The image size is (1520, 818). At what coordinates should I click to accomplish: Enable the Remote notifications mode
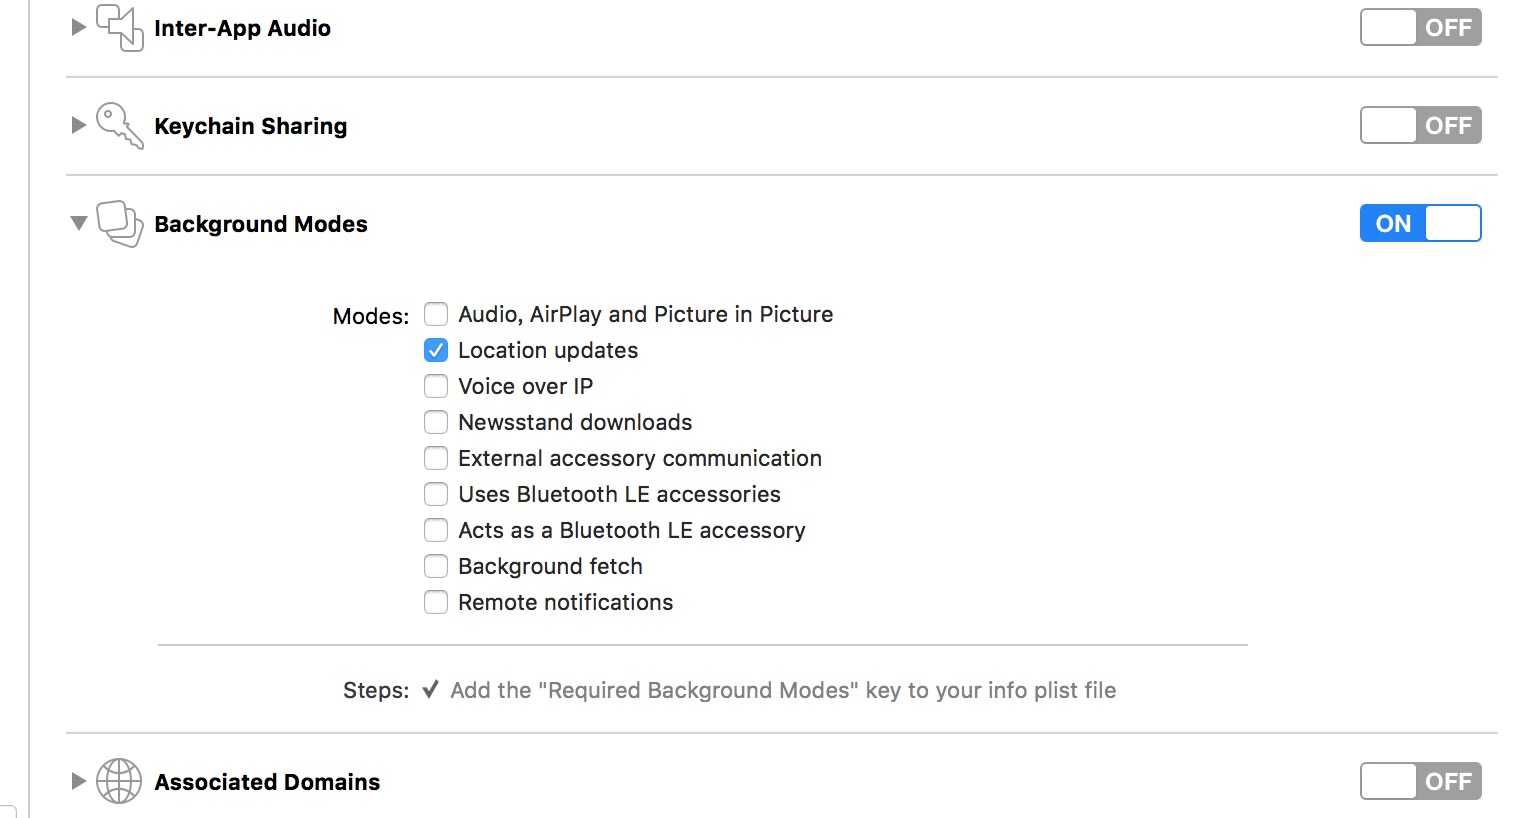point(436,602)
